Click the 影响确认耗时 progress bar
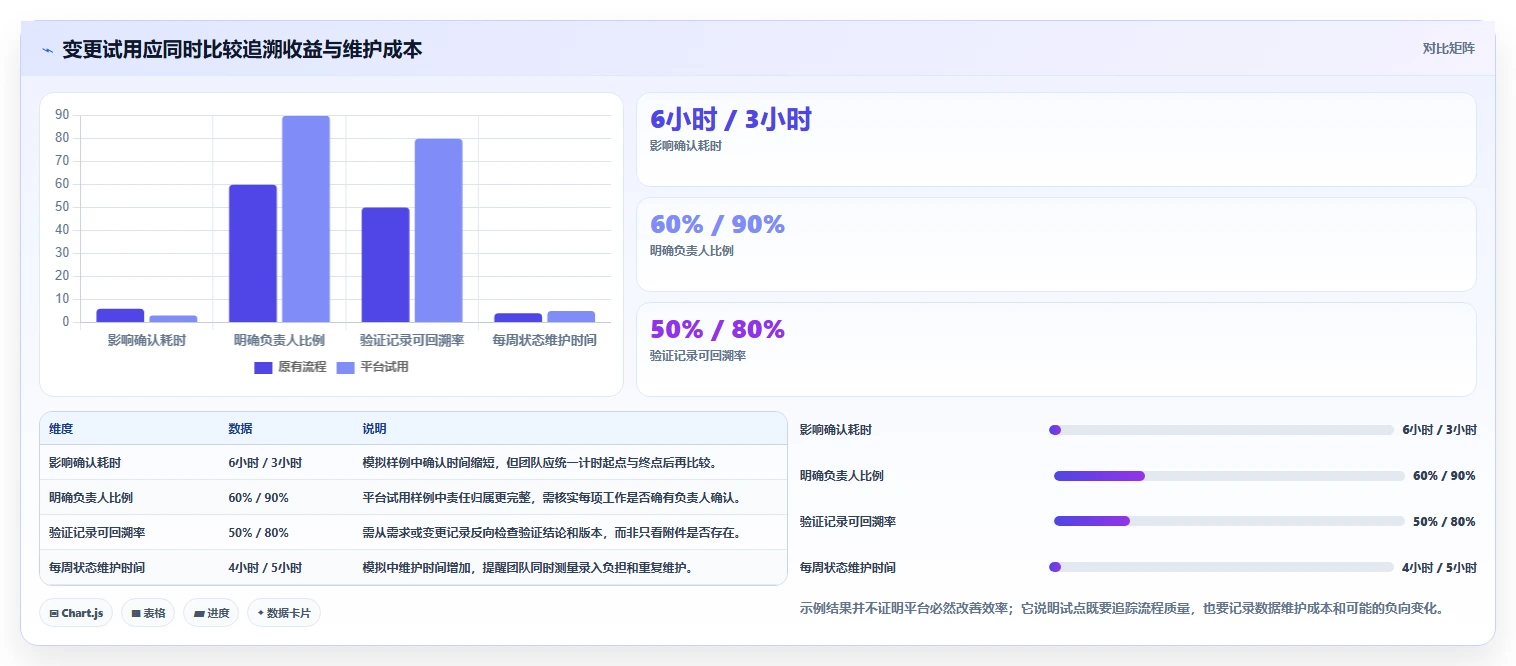Image resolution: width=1516 pixels, height=666 pixels. tap(1221, 430)
